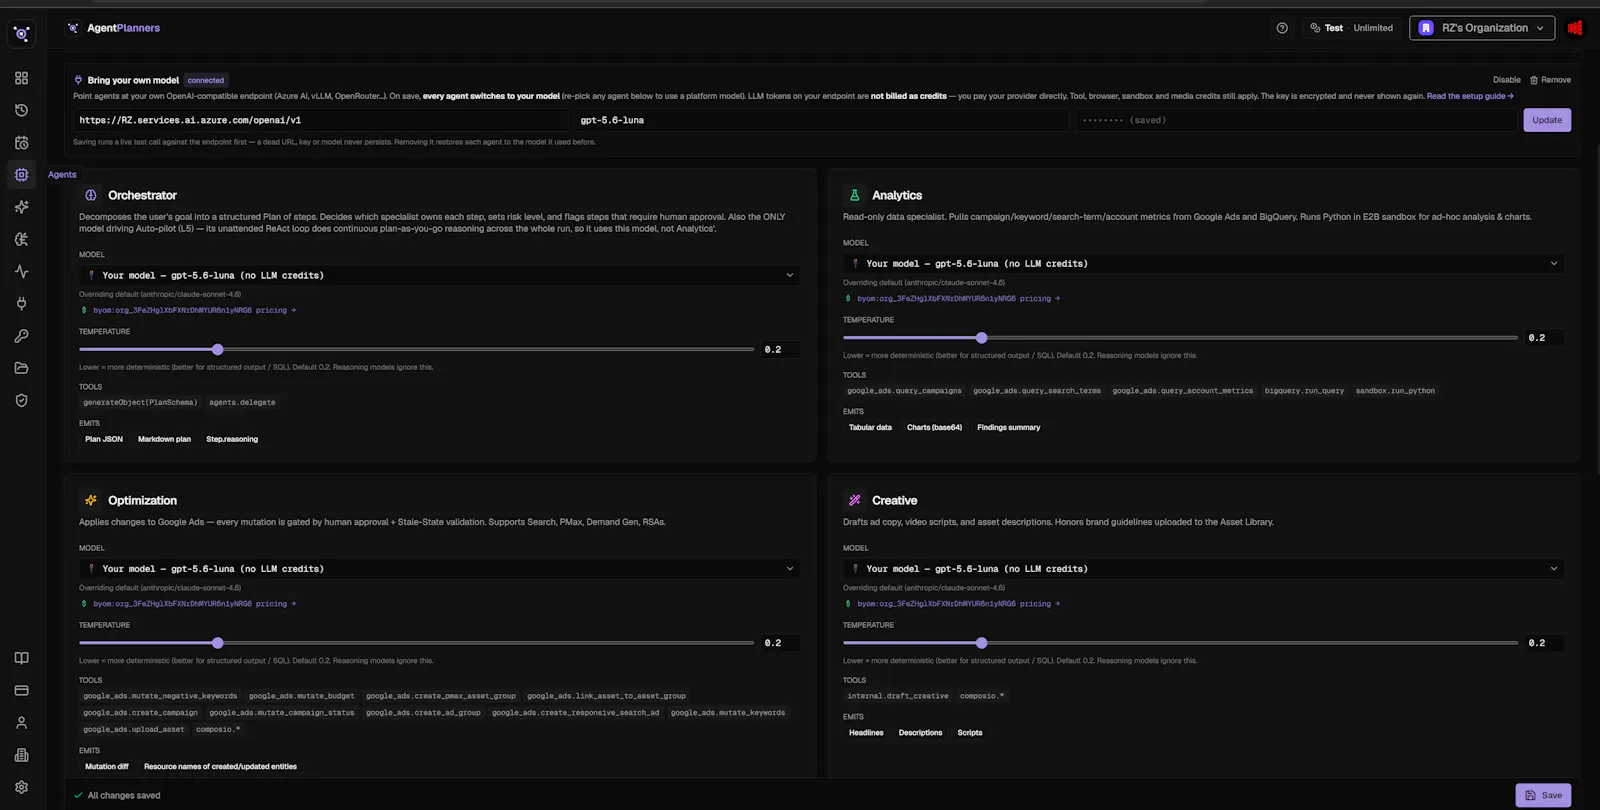Open the settings gear icon in sidebar

tap(21, 787)
